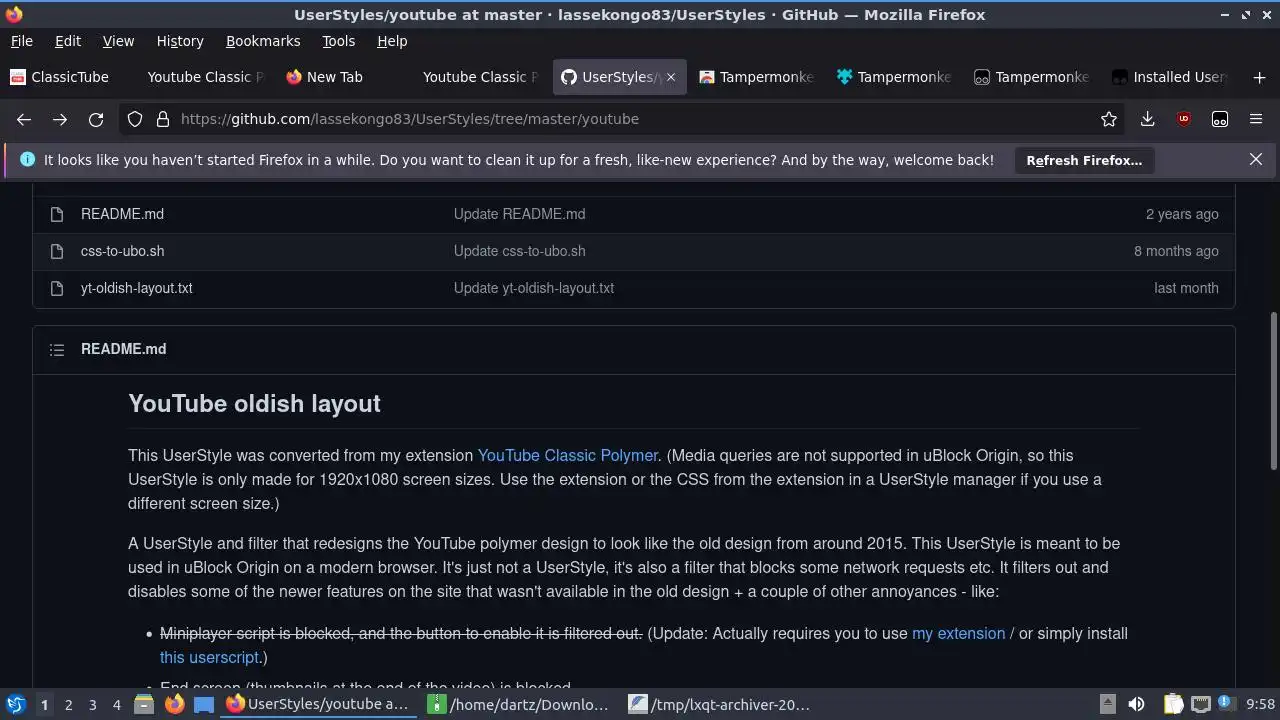This screenshot has width=1280, height=720.
Task: Launch the file manager from taskbar
Action: coord(143,704)
